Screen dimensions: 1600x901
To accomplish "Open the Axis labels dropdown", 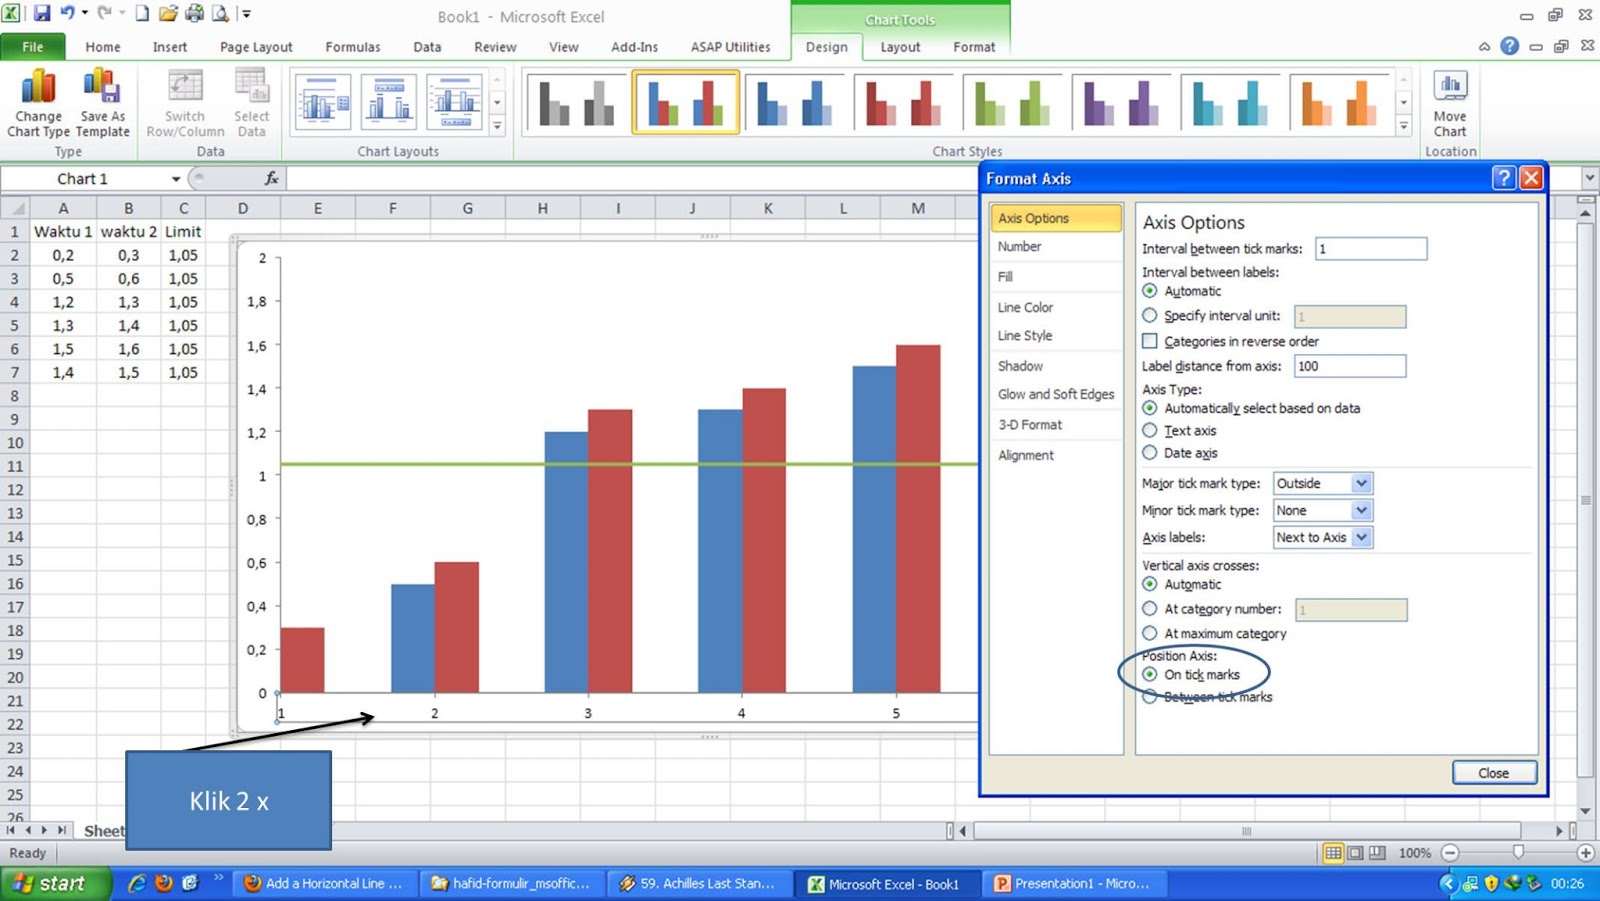I will (x=1360, y=537).
